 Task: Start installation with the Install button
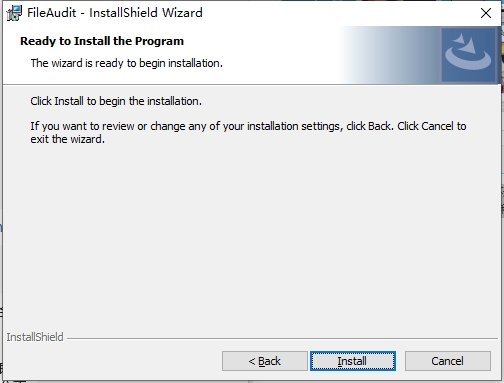point(353,361)
